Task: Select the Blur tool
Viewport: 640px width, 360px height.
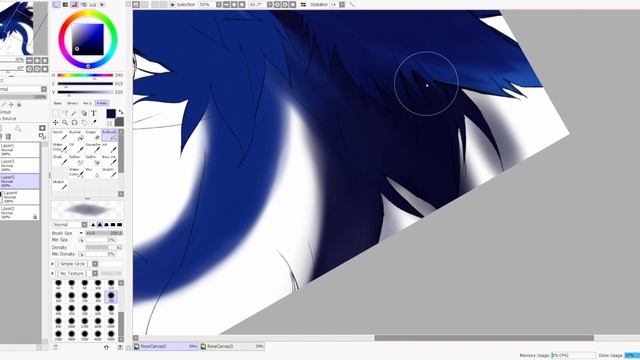Action: 93,173
